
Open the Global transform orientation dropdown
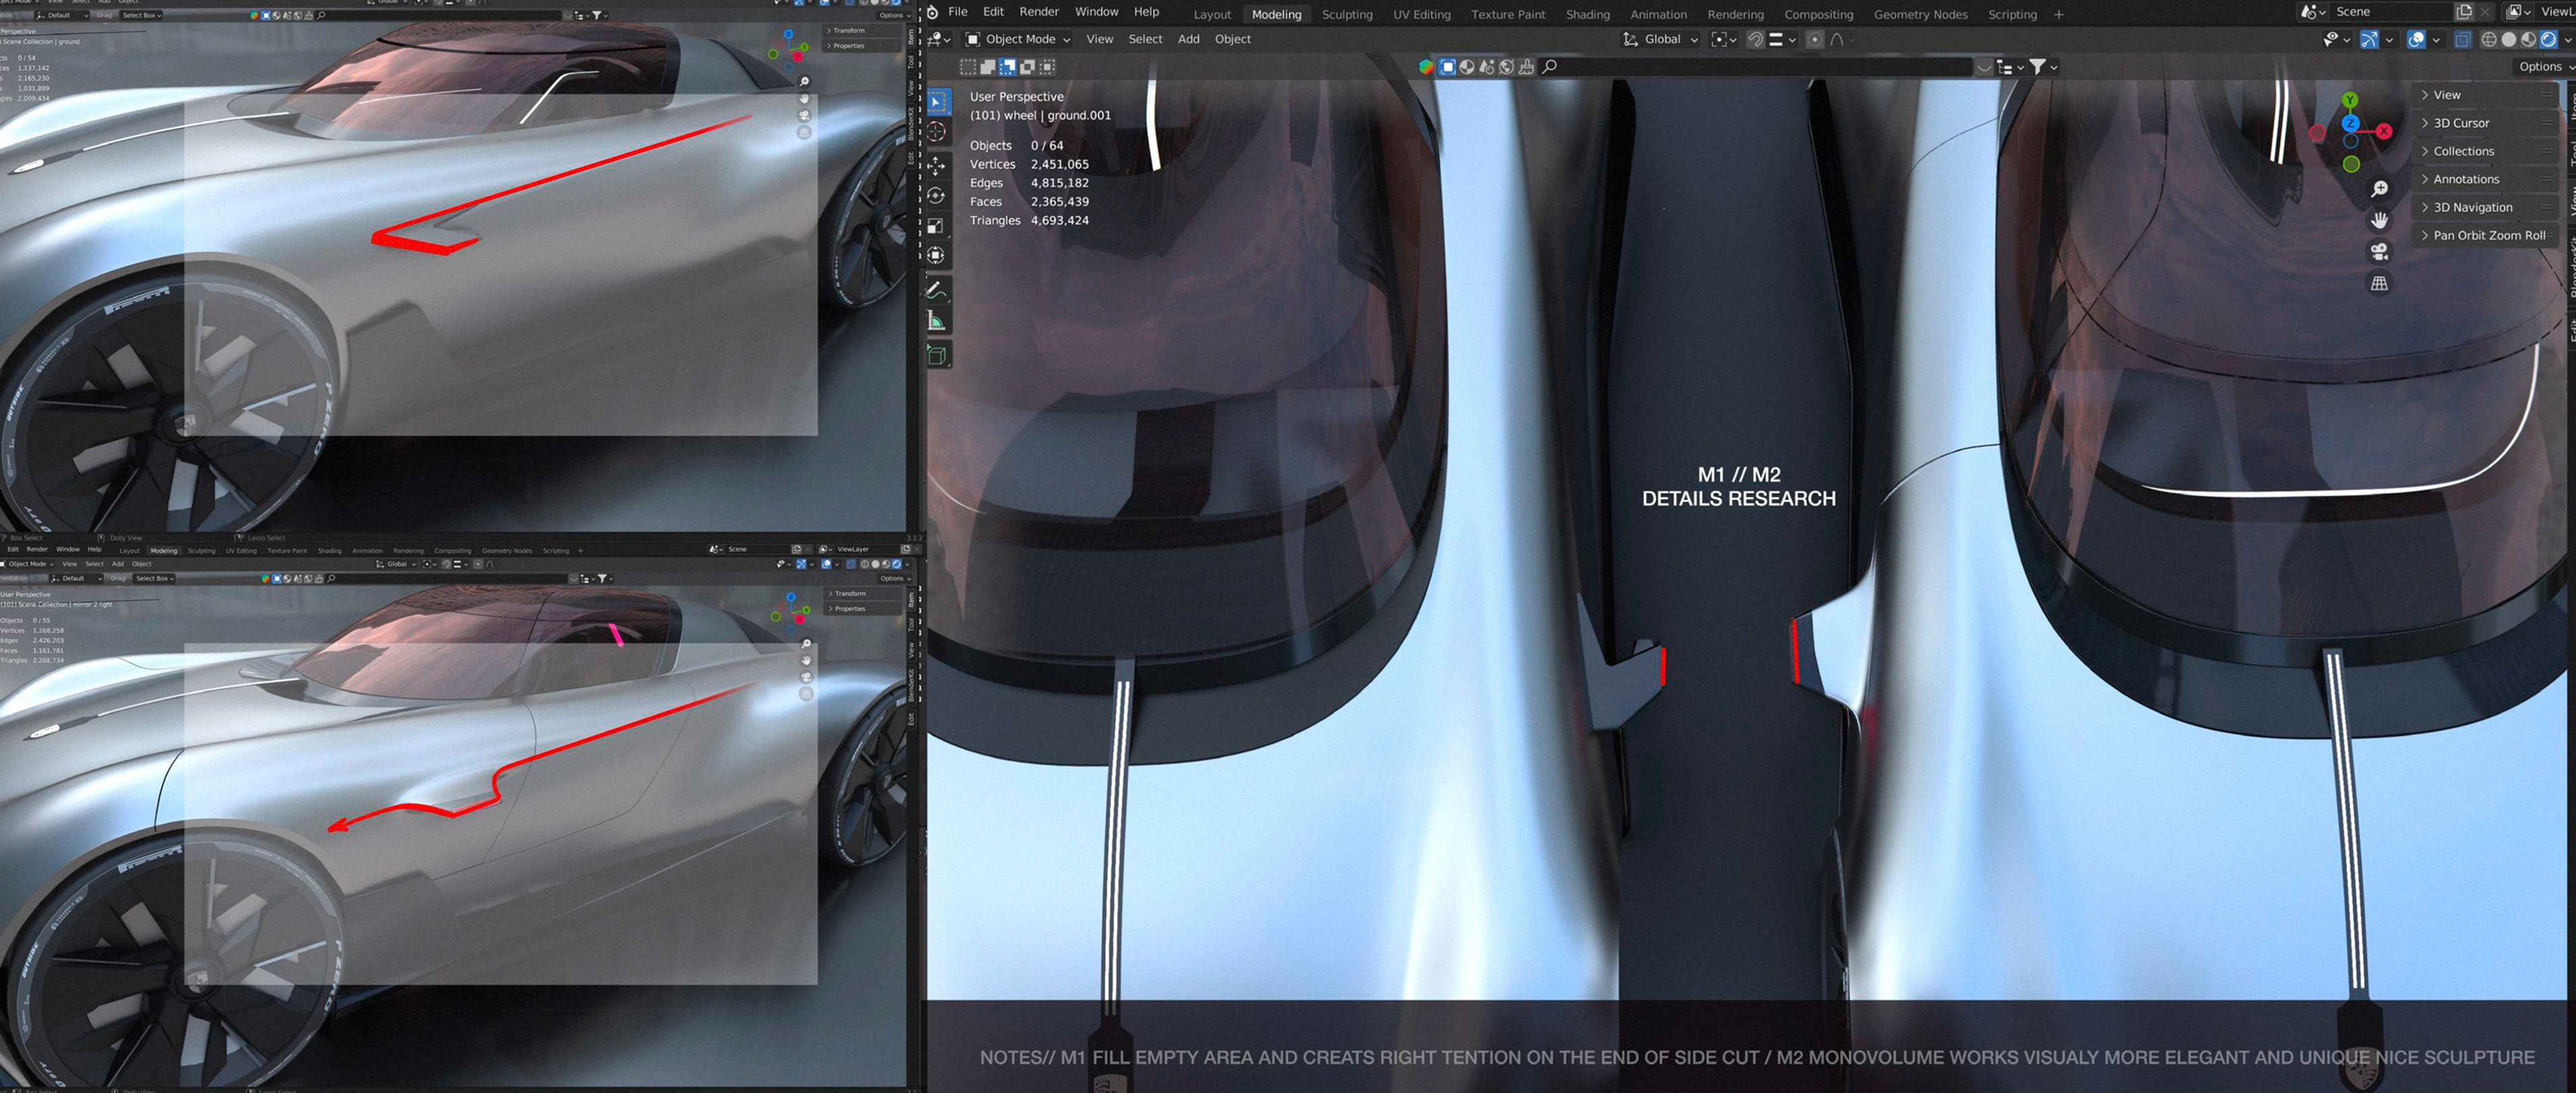click(x=1661, y=39)
